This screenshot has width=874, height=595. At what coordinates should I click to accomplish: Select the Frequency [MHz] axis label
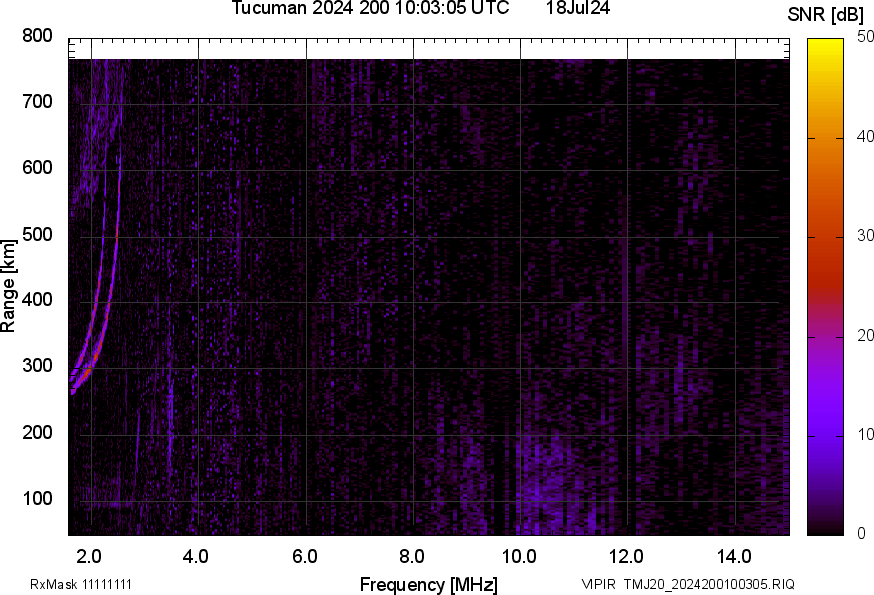point(428,584)
